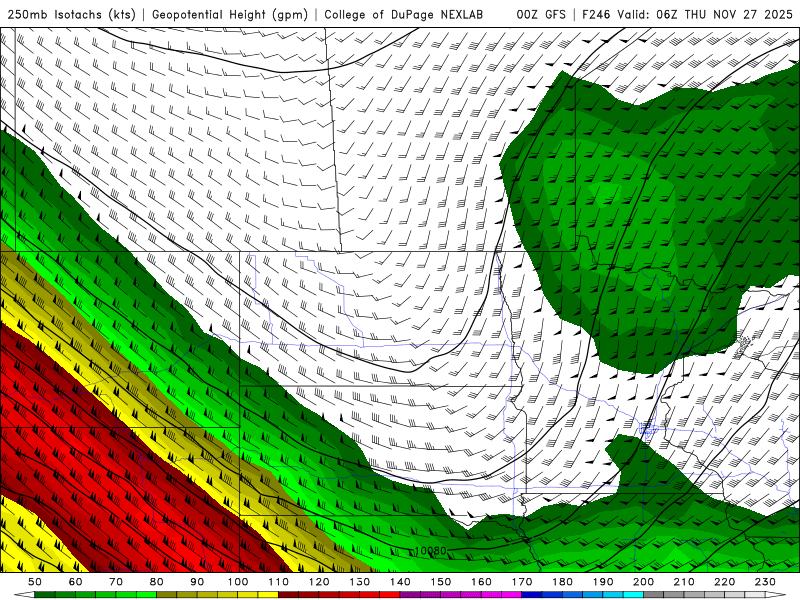Click the '10080' height contour label

tap(430, 551)
